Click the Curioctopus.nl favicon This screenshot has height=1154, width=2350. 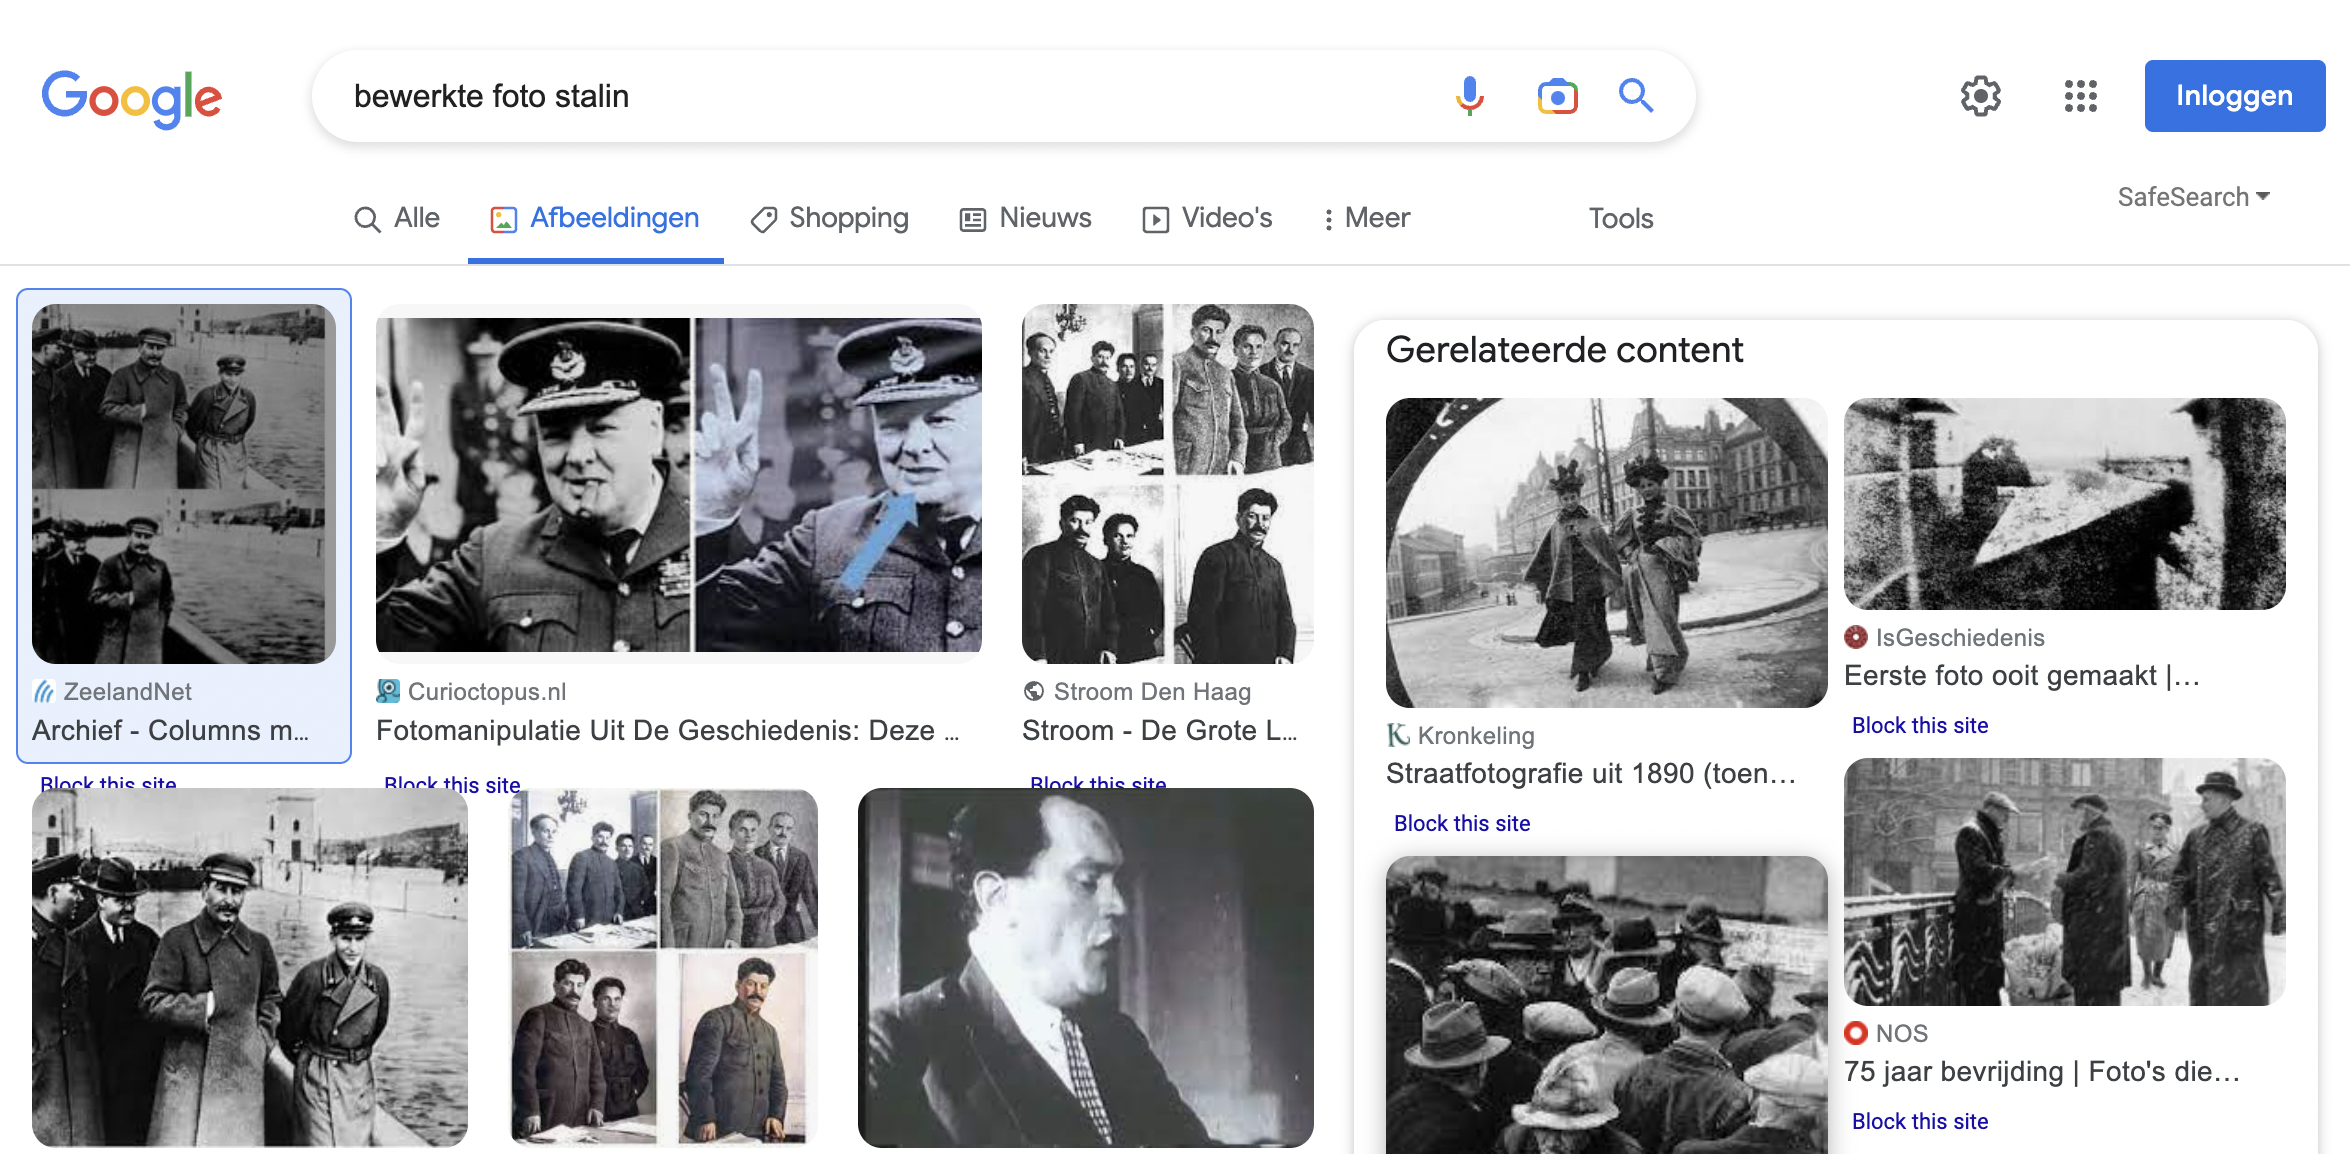(x=388, y=691)
